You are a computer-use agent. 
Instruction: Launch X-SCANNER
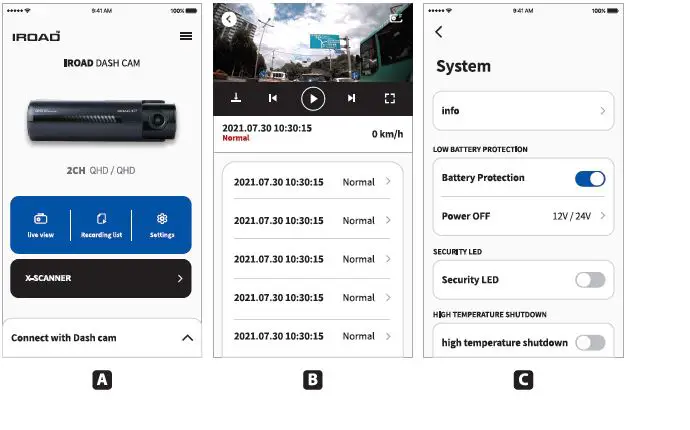[101, 278]
